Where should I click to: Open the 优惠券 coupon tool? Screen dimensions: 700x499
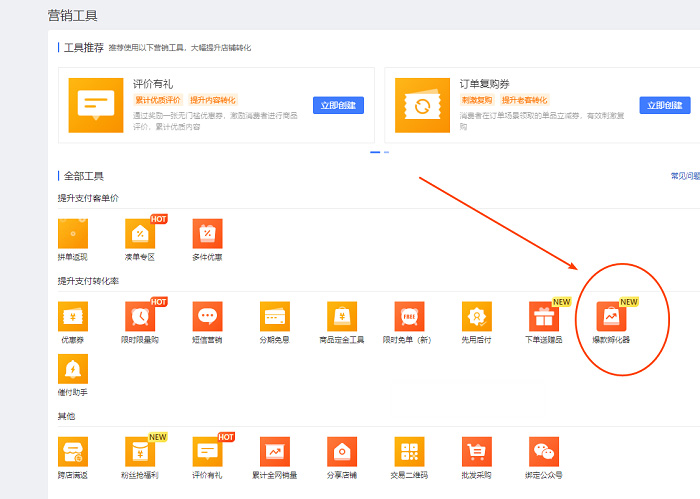pos(72,316)
